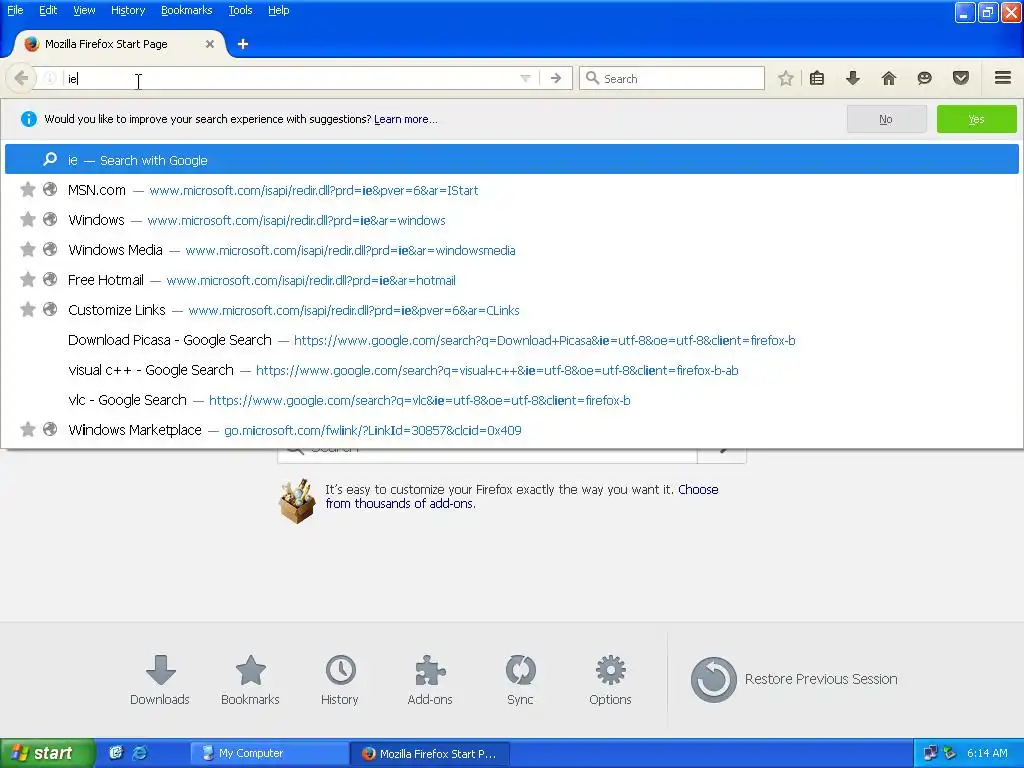Decline search suggestions with No button
The height and width of the screenshot is (768, 1024).
[886, 119]
